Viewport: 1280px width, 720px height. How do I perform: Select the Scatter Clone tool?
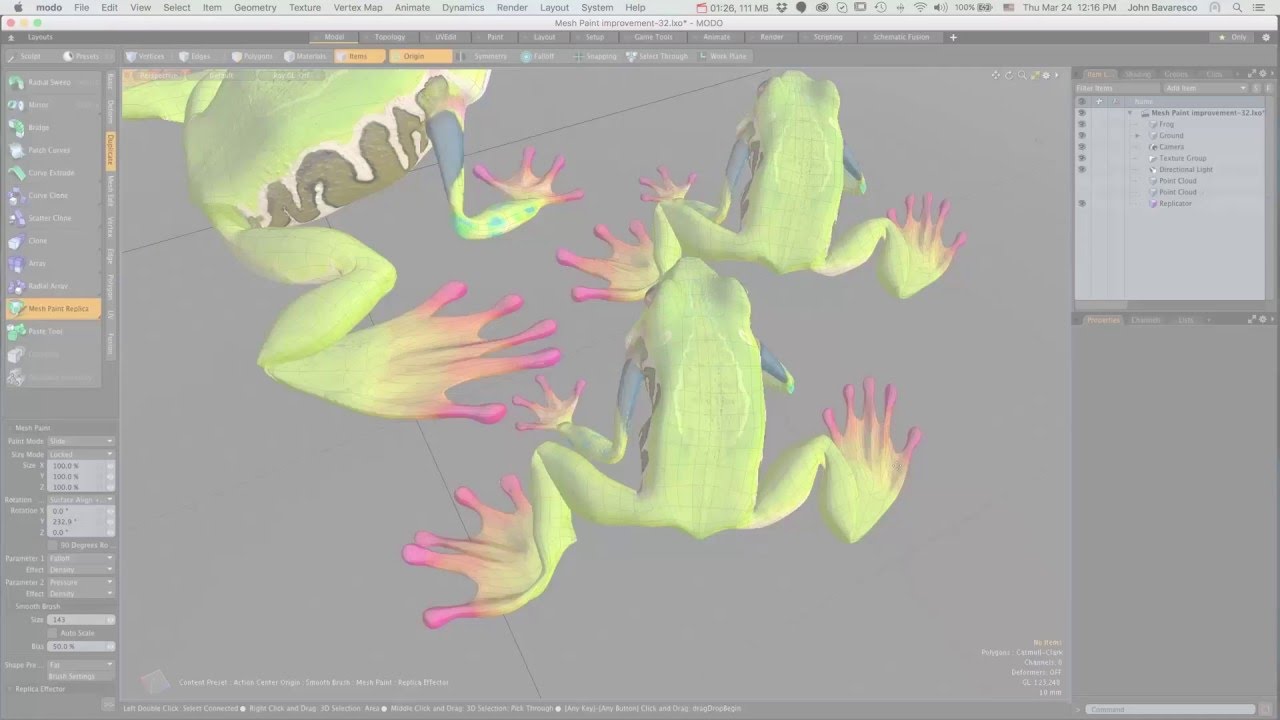(52, 218)
